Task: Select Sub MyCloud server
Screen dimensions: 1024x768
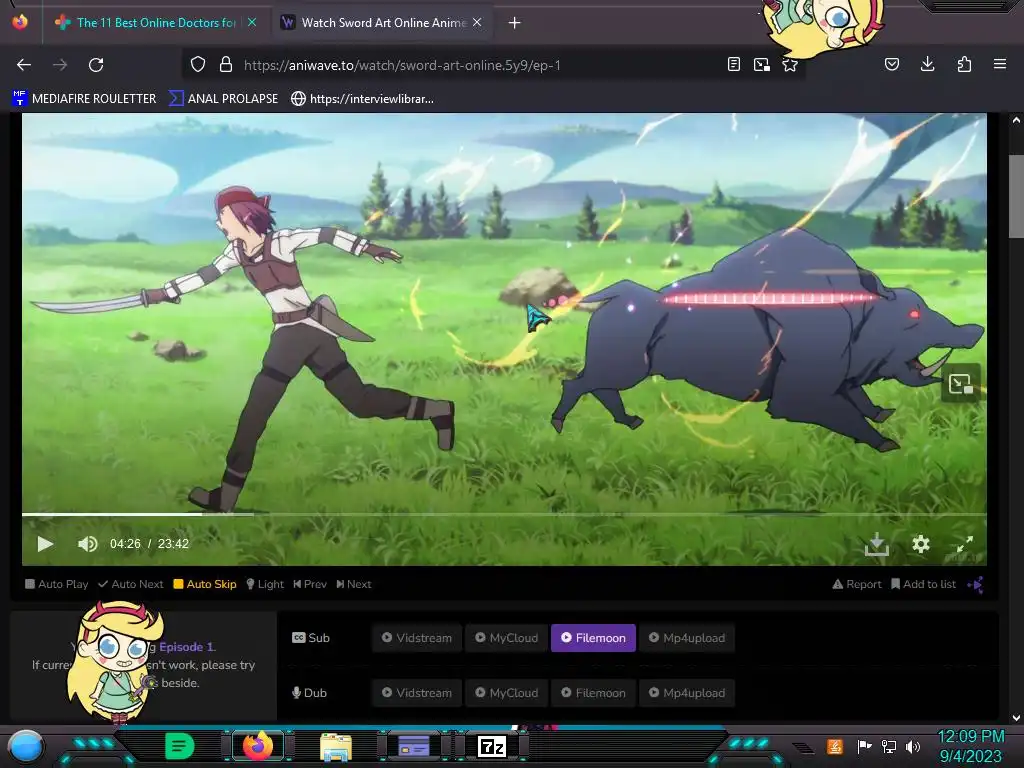Action: (x=507, y=638)
